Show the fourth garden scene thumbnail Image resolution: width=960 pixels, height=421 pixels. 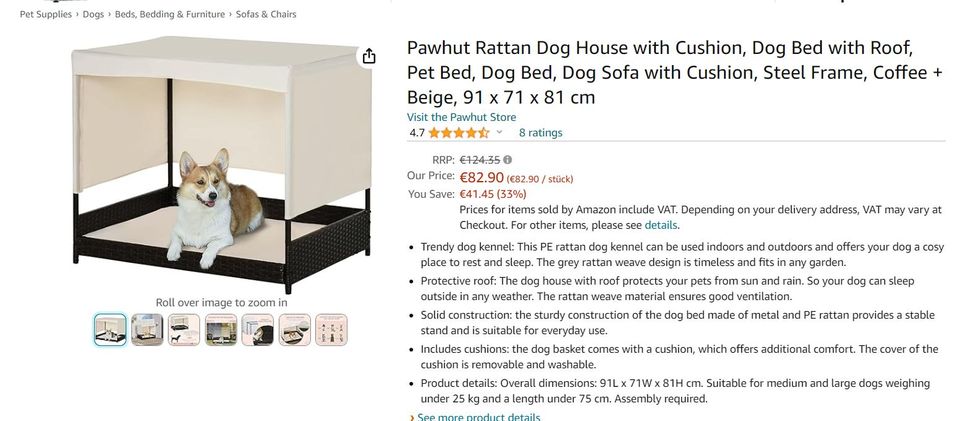pos(221,329)
